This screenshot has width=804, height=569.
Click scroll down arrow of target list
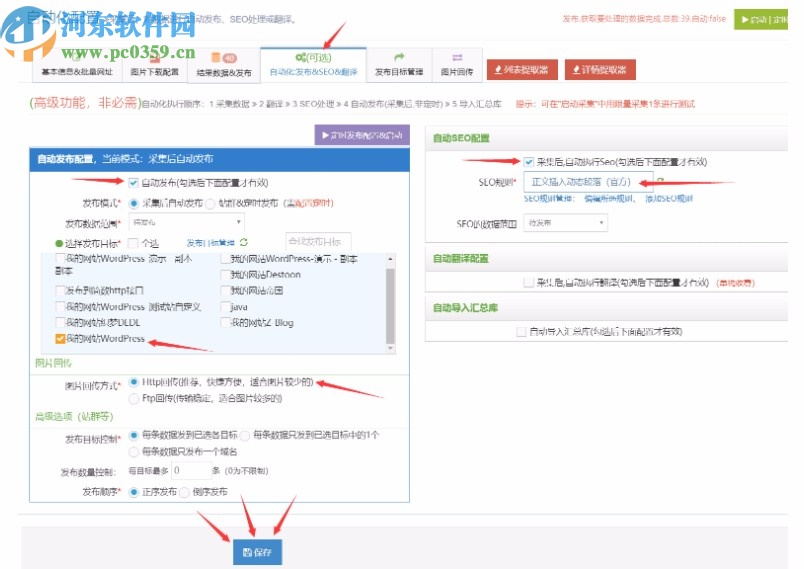click(390, 348)
